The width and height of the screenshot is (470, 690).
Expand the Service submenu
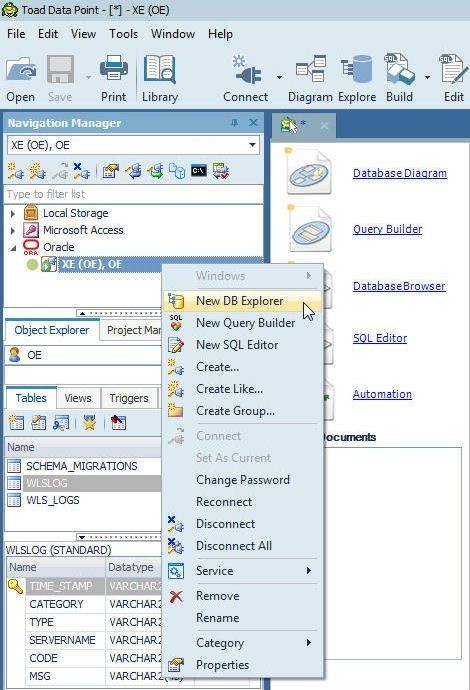[x=242, y=571]
